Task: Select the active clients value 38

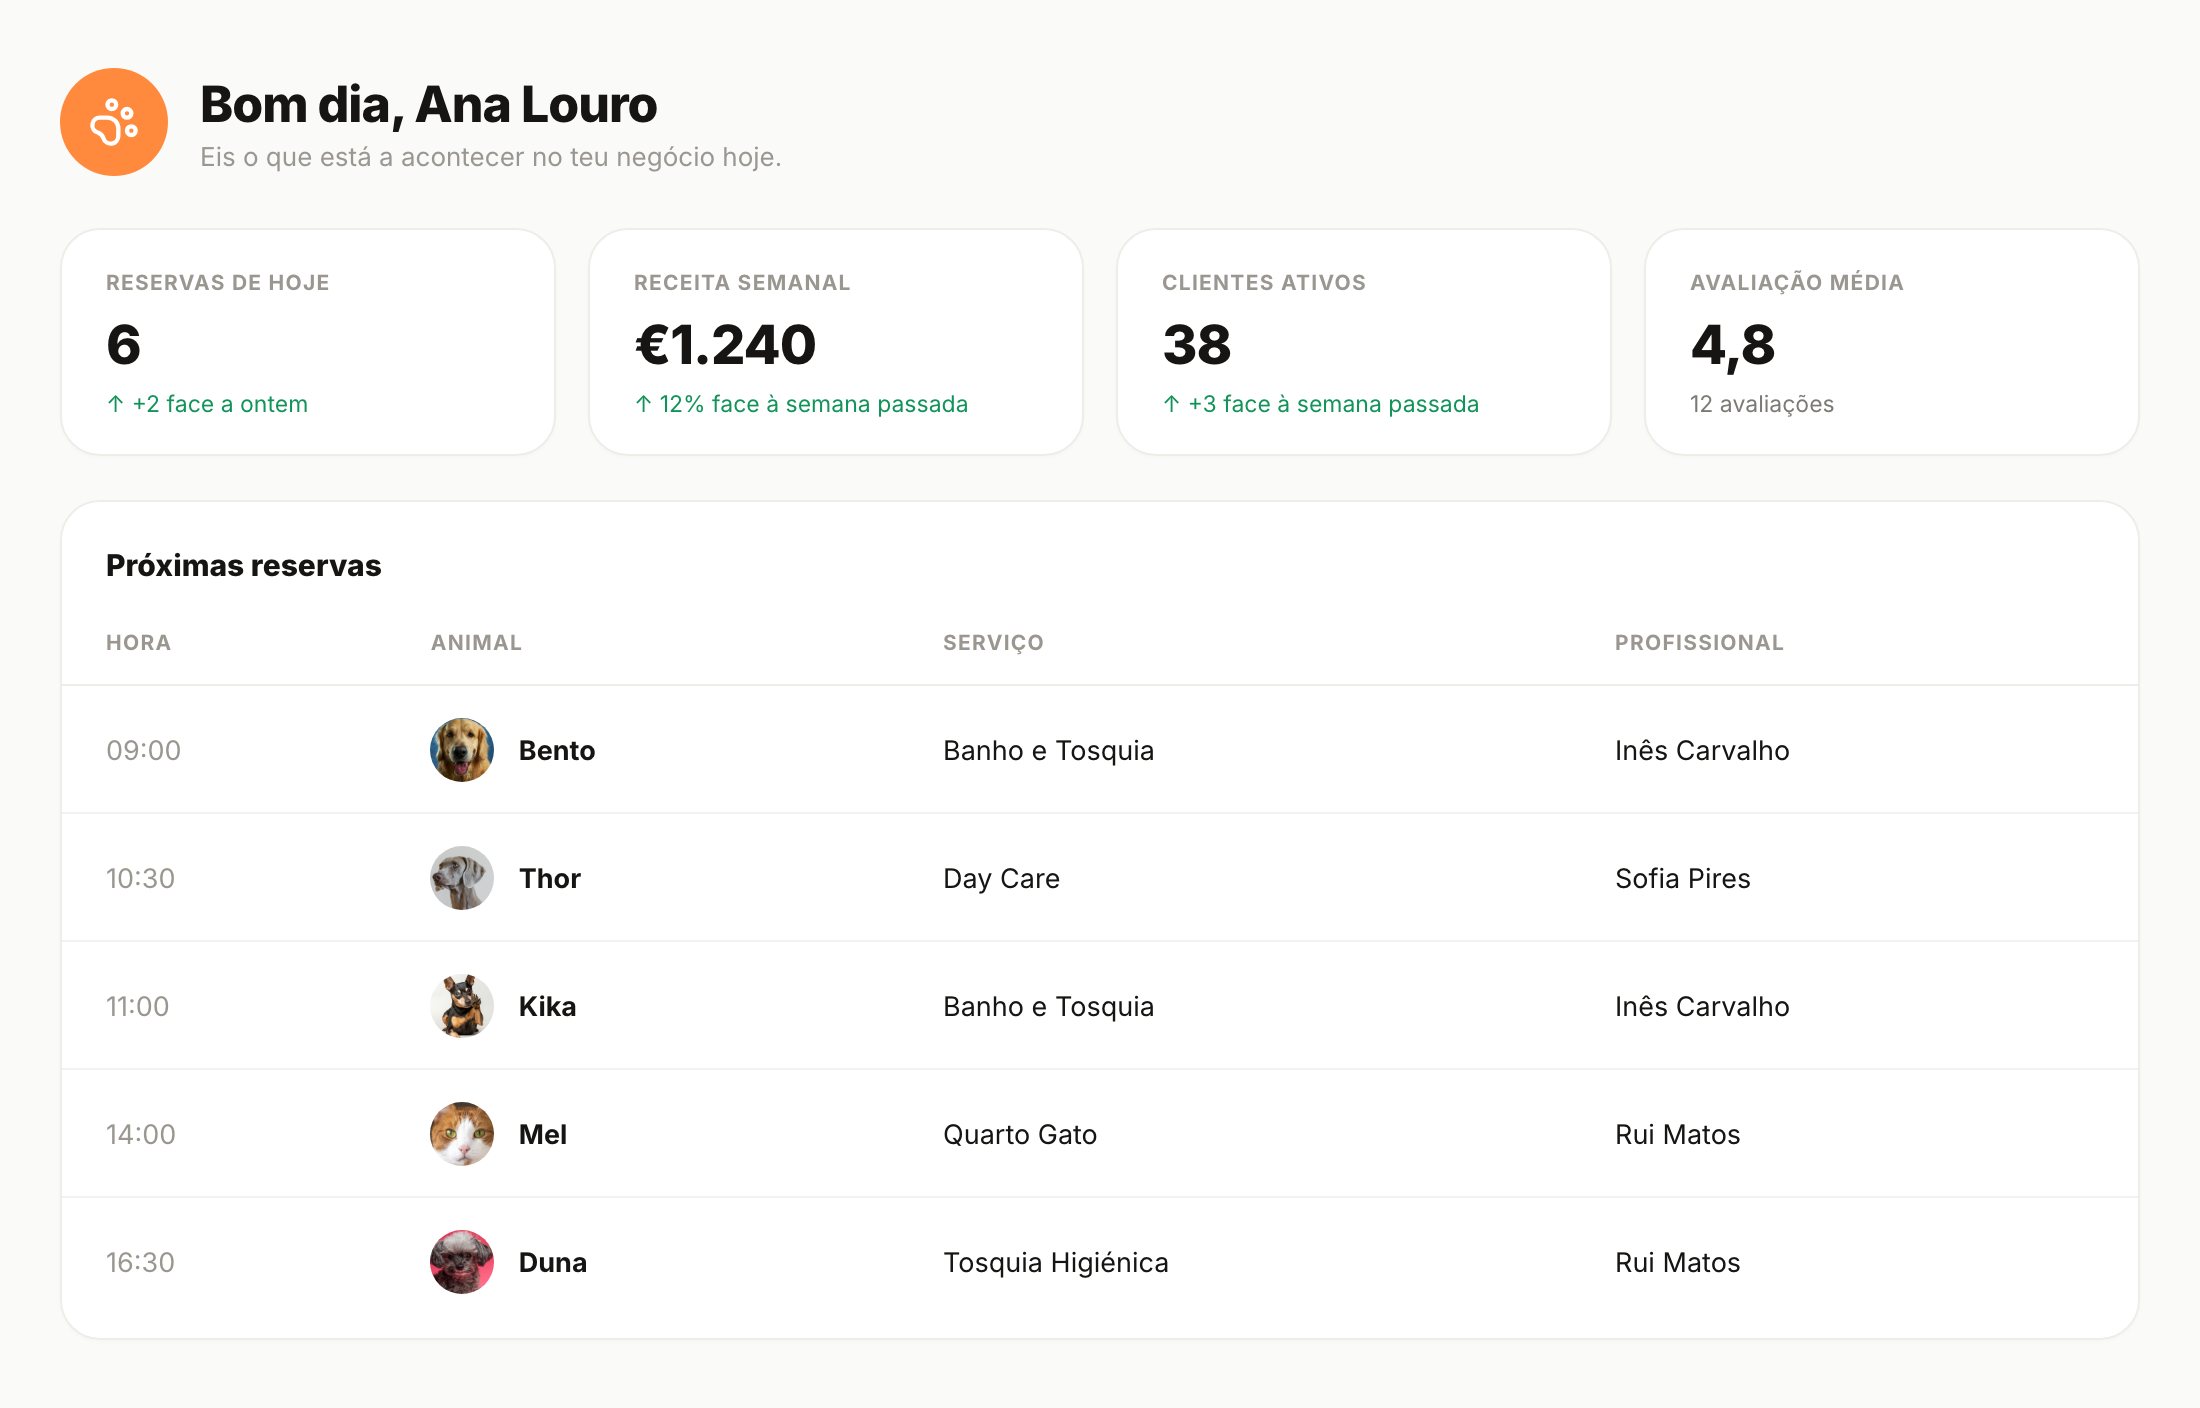Action: pyautogui.click(x=1197, y=345)
